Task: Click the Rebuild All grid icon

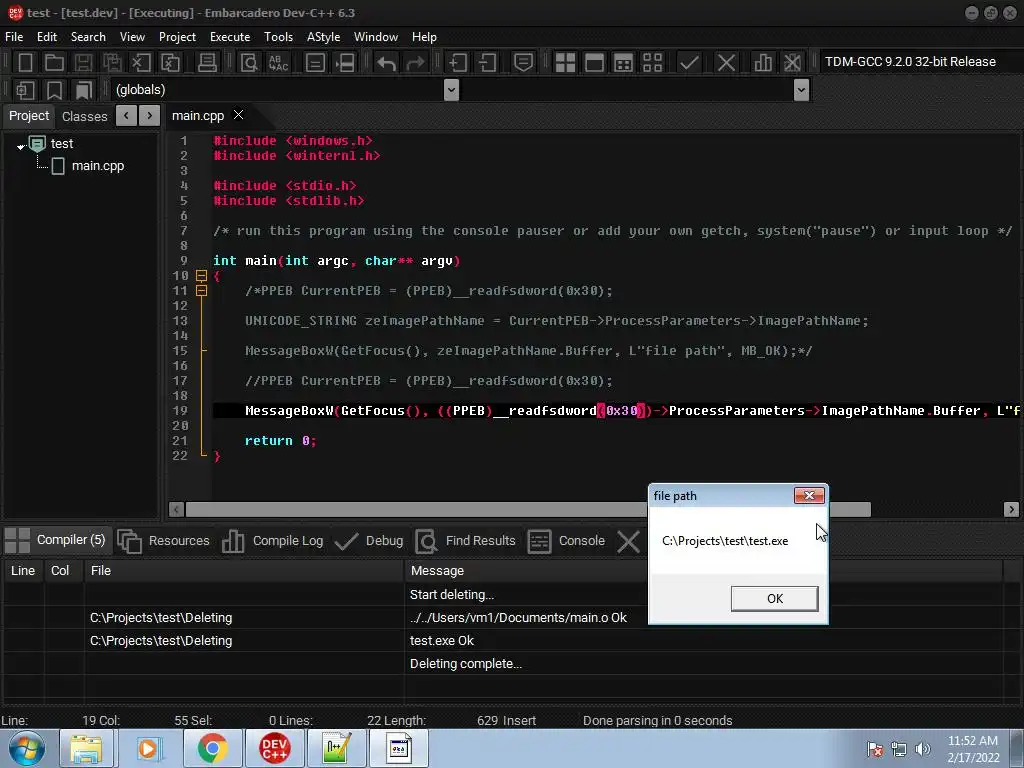Action: 652,63
